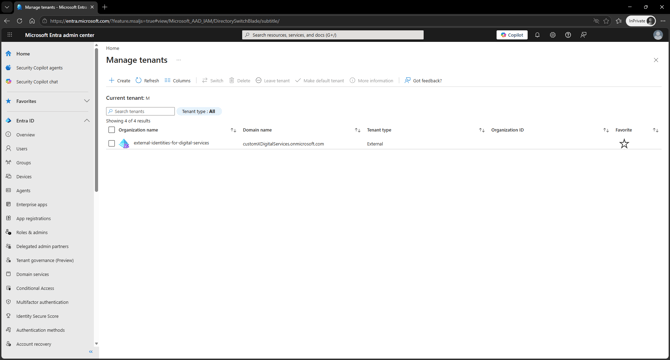The image size is (670, 360).
Task: Click the sidebar vertical scrollbar
Action: (x=96, y=120)
